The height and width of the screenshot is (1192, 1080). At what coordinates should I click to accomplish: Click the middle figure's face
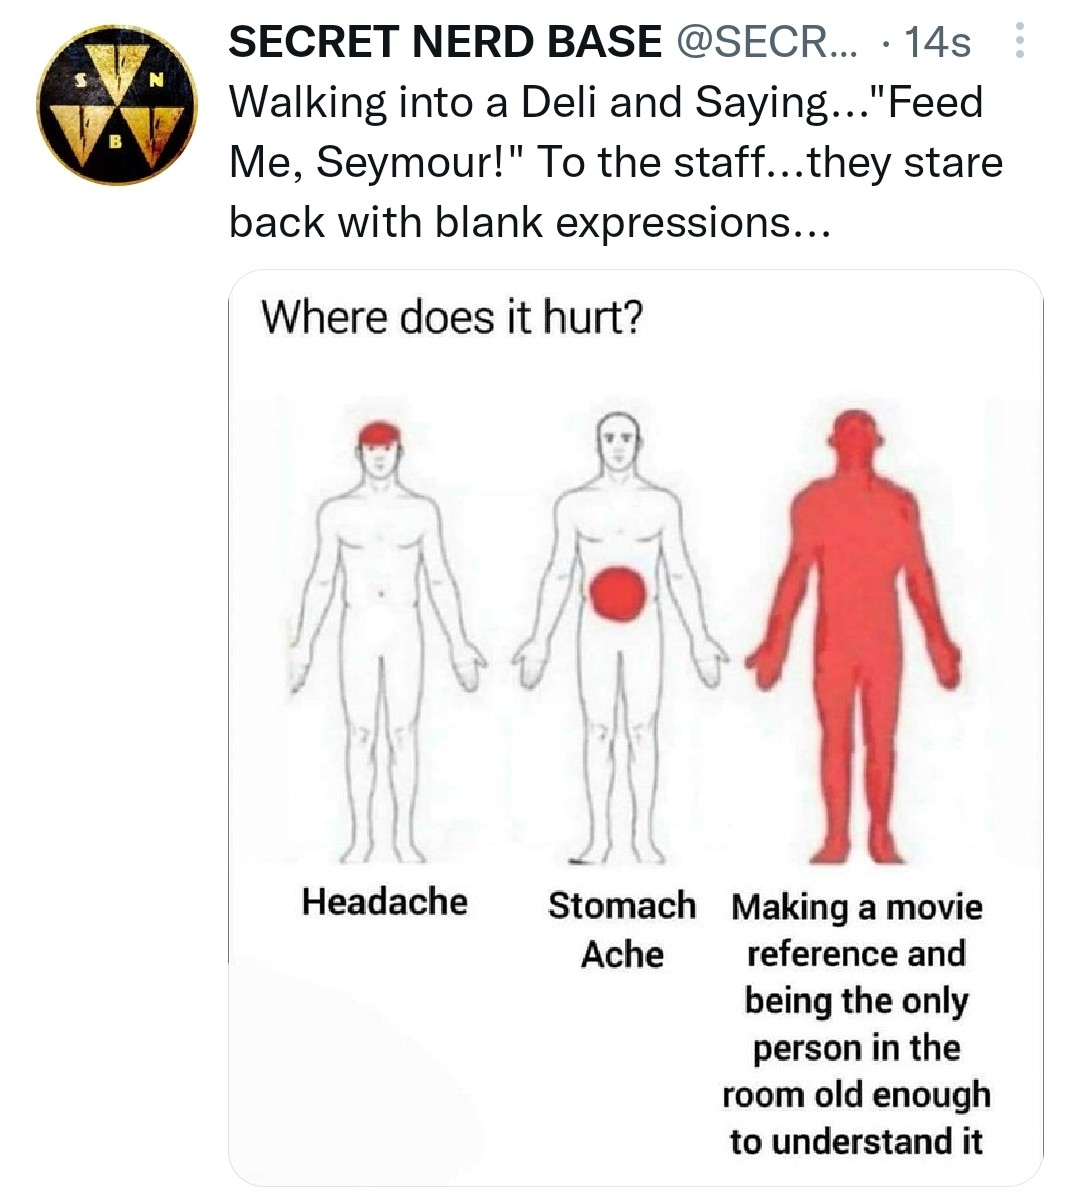619,444
